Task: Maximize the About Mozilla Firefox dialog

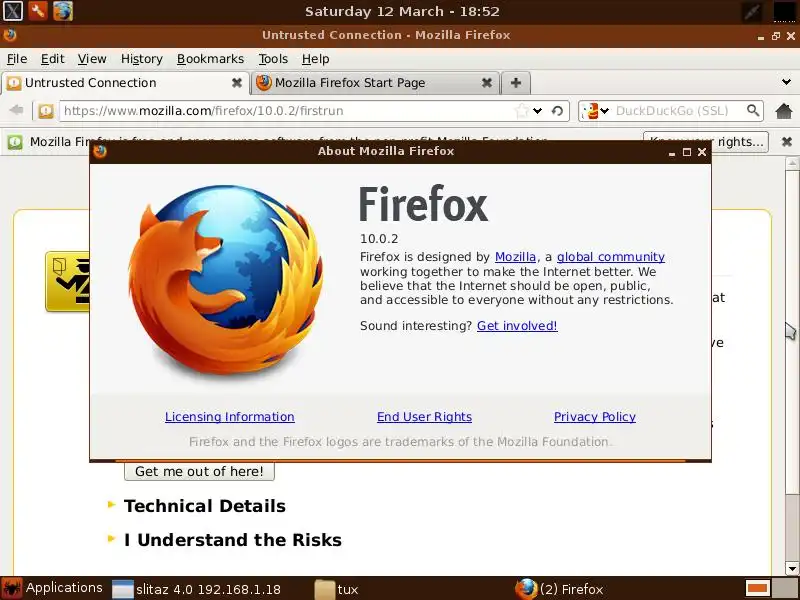Action: pos(687,152)
